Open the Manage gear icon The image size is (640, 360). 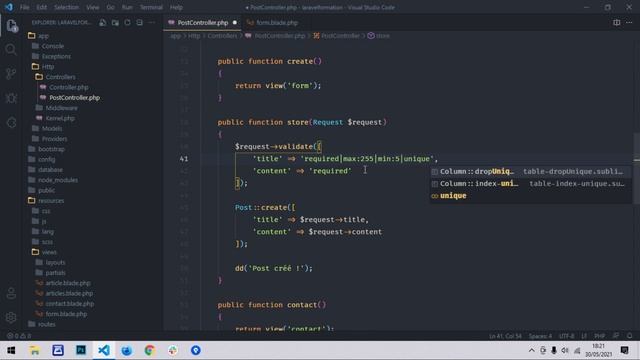click(11, 317)
